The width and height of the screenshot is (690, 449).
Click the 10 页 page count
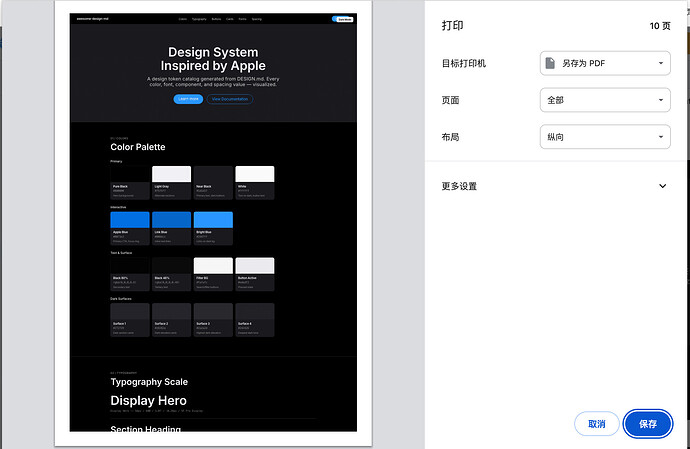pyautogui.click(x=660, y=26)
